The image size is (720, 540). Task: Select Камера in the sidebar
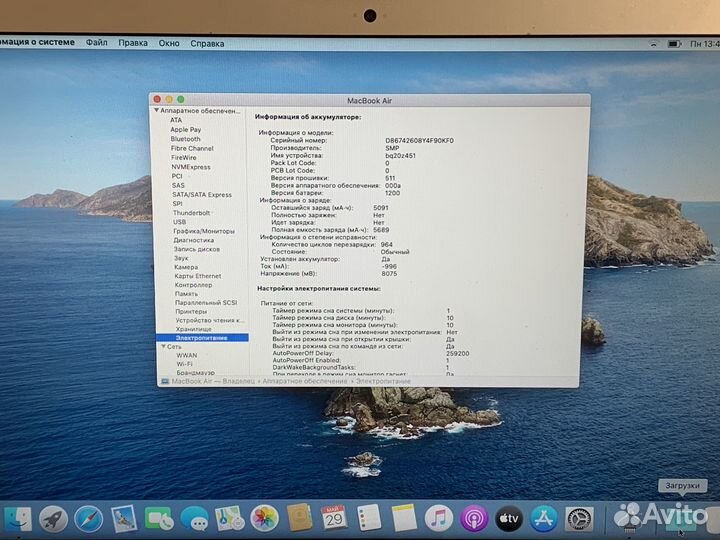point(186,267)
